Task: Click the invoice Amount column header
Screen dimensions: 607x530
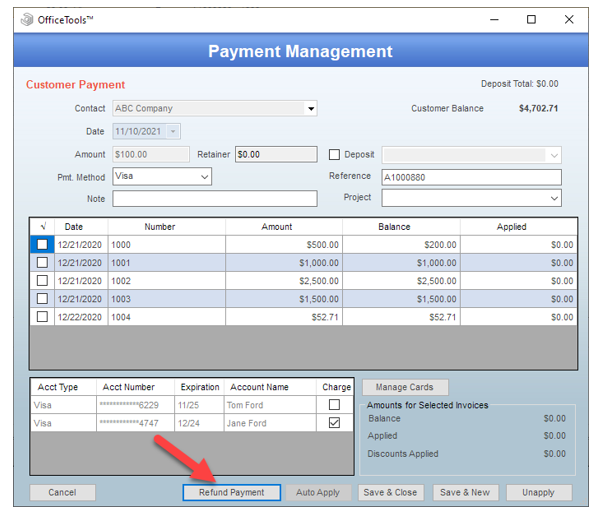Action: point(284,227)
